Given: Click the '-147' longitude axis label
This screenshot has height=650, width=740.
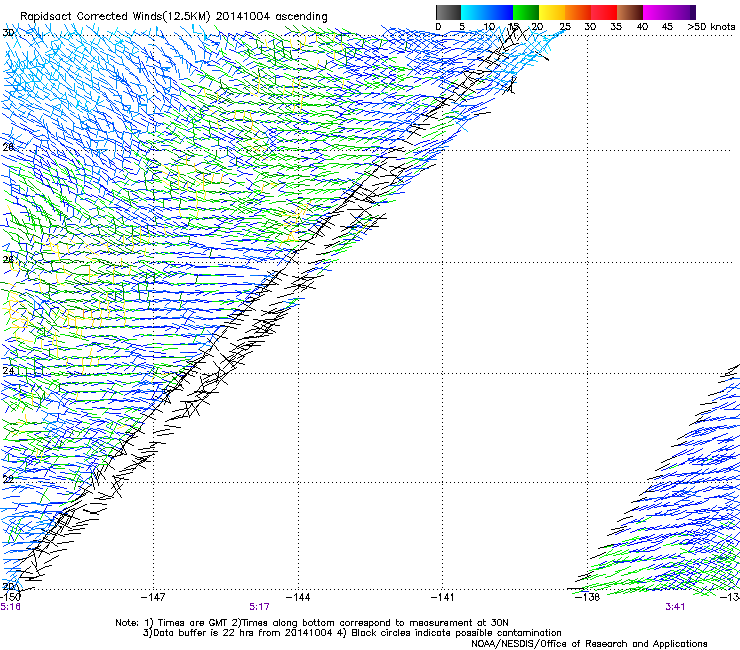Looking at the screenshot, I should [153, 597].
